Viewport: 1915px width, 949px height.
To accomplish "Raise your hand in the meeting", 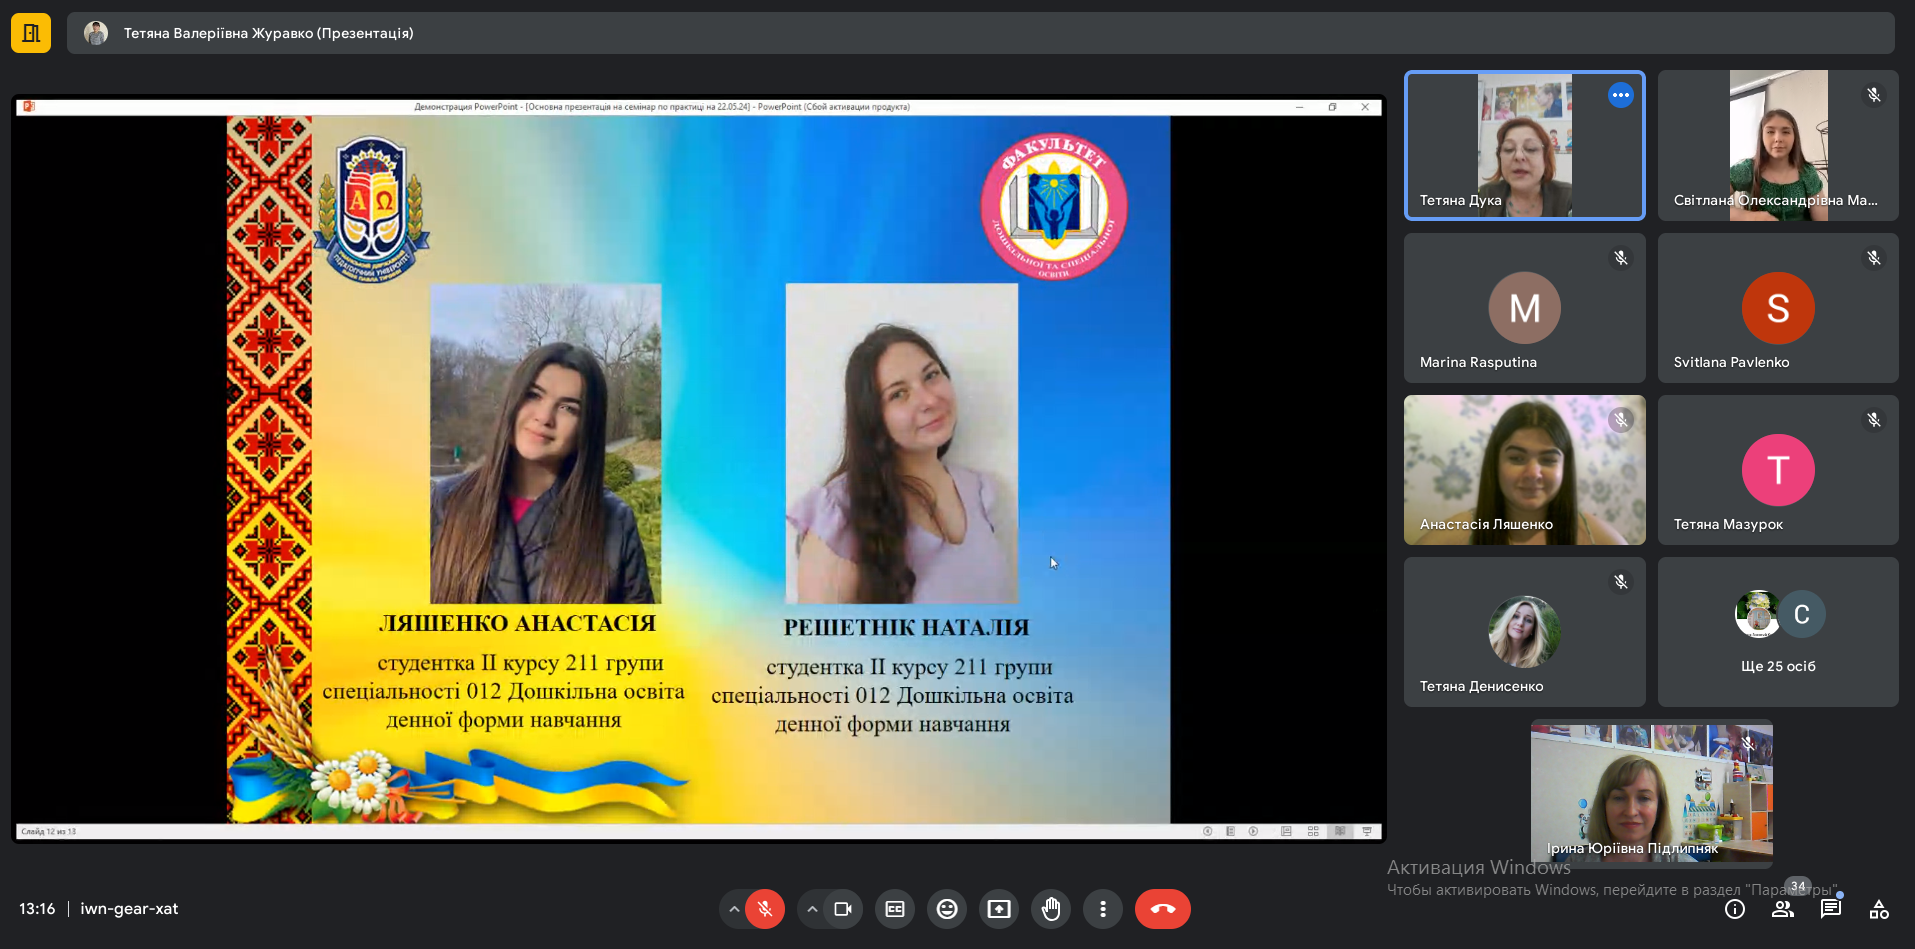I will pos(1051,909).
